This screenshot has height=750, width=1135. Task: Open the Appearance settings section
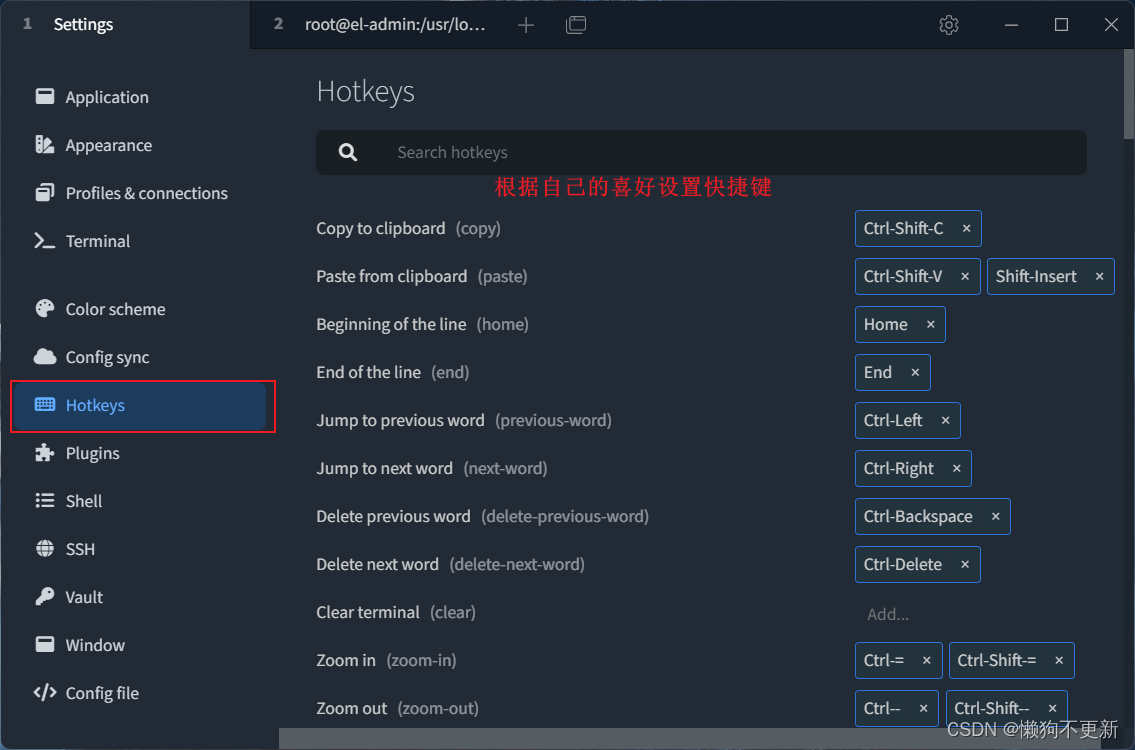pyautogui.click(x=138, y=145)
